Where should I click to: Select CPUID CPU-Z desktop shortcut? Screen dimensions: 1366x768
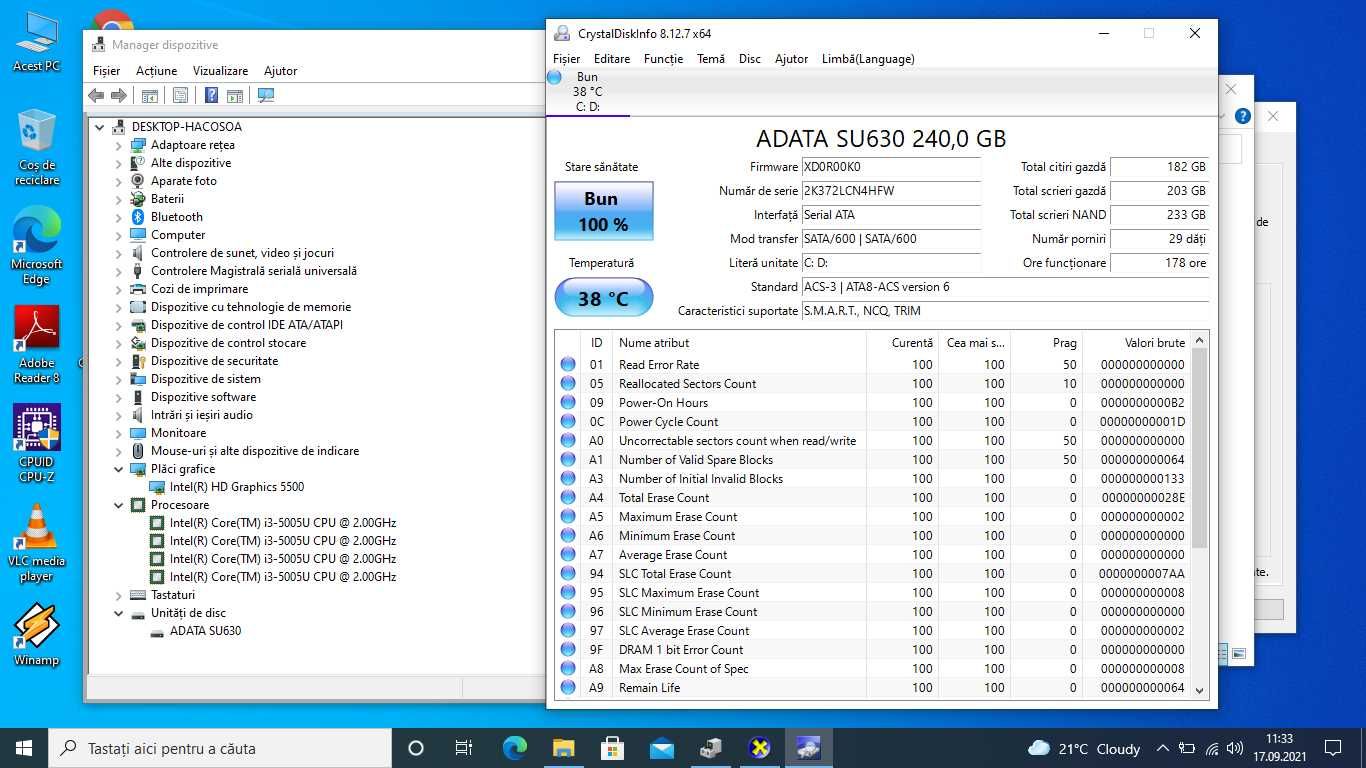click(36, 444)
